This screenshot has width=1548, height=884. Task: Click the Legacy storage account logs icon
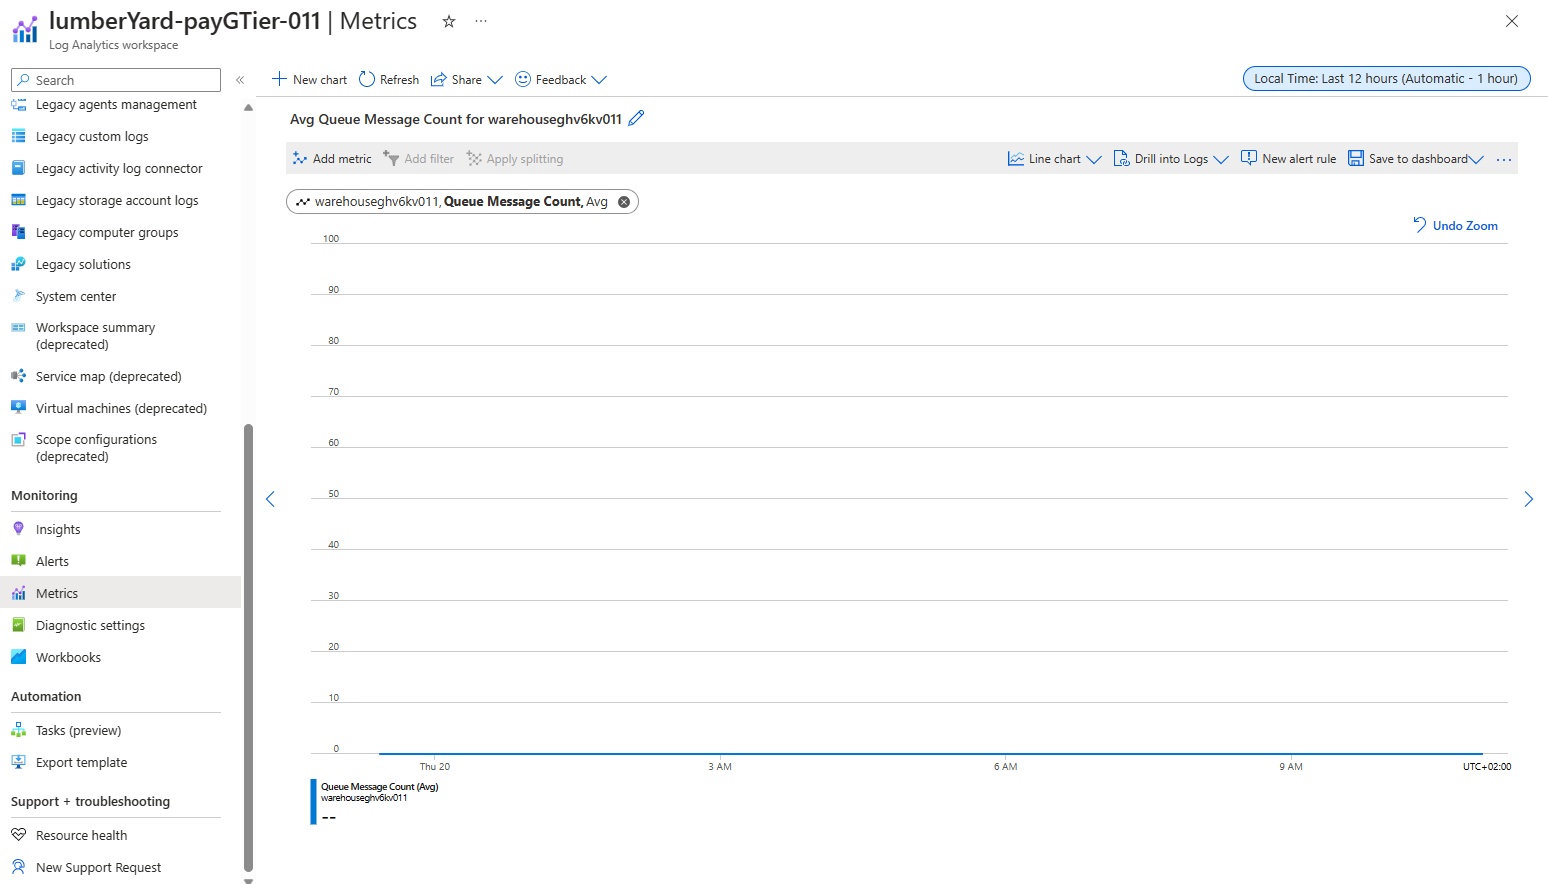tap(18, 201)
